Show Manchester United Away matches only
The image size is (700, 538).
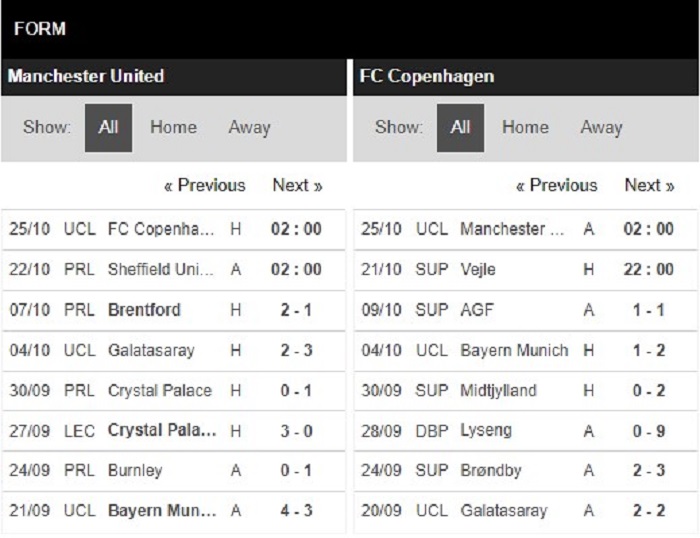point(249,128)
